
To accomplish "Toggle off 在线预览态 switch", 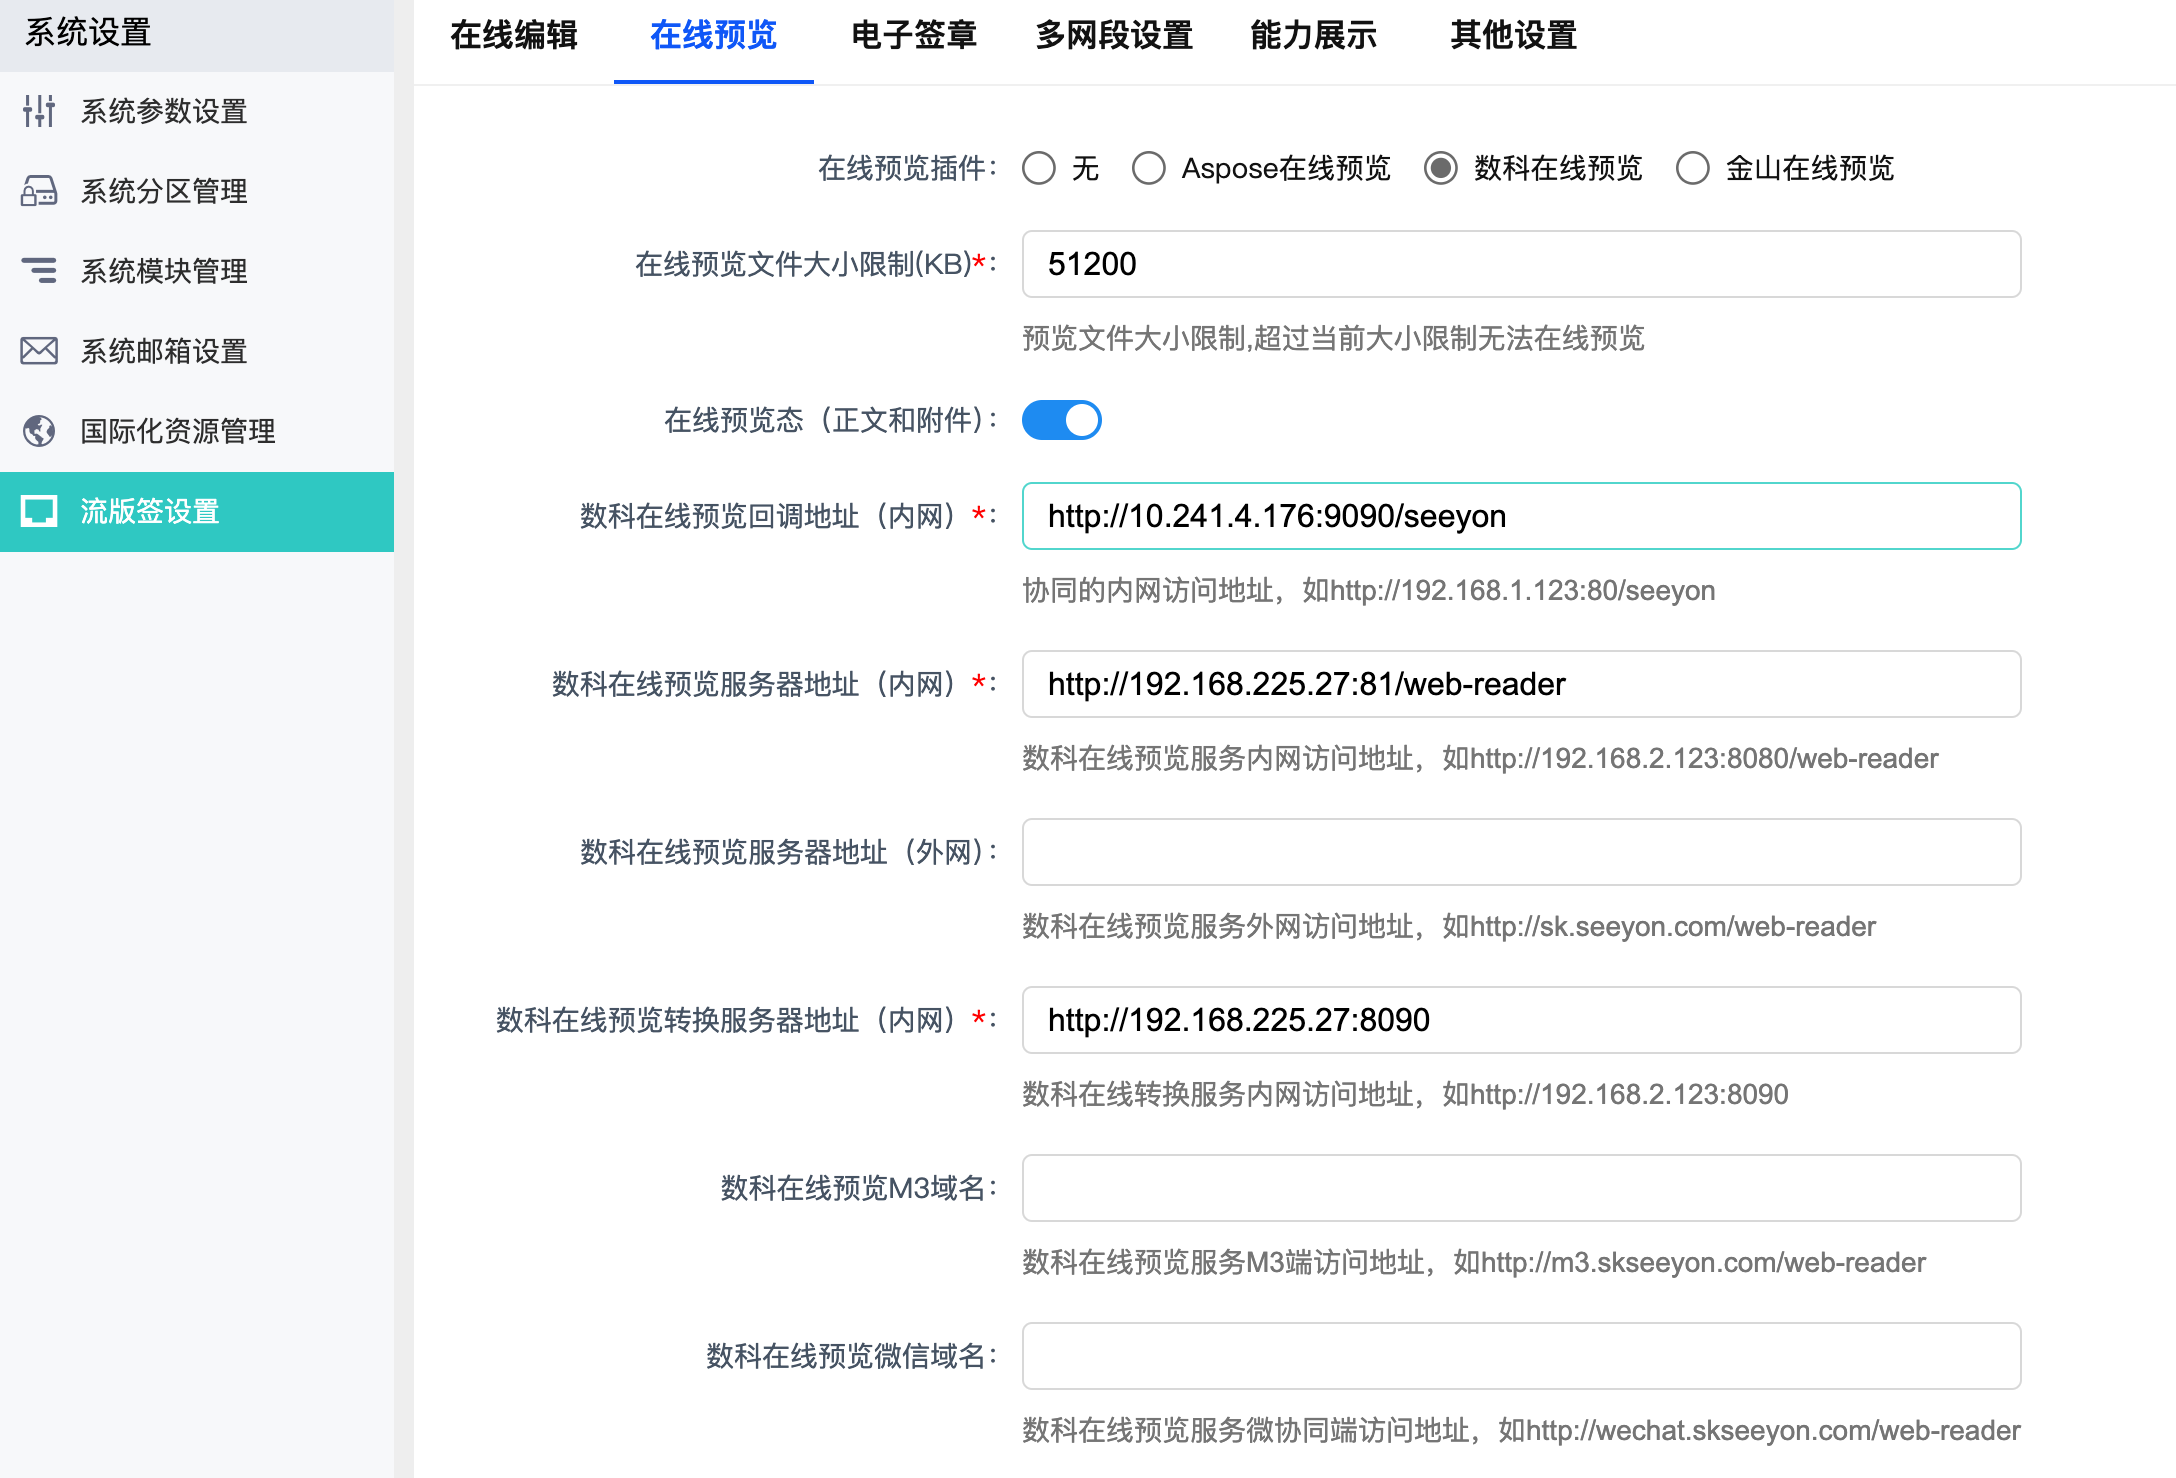I will [x=1061, y=420].
